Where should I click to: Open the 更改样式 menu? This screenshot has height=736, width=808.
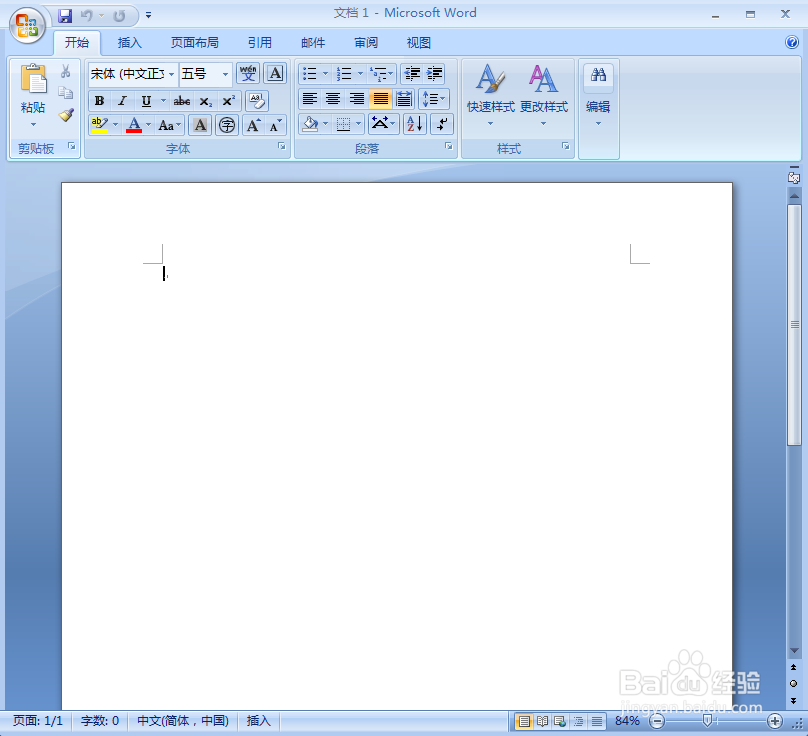[544, 96]
